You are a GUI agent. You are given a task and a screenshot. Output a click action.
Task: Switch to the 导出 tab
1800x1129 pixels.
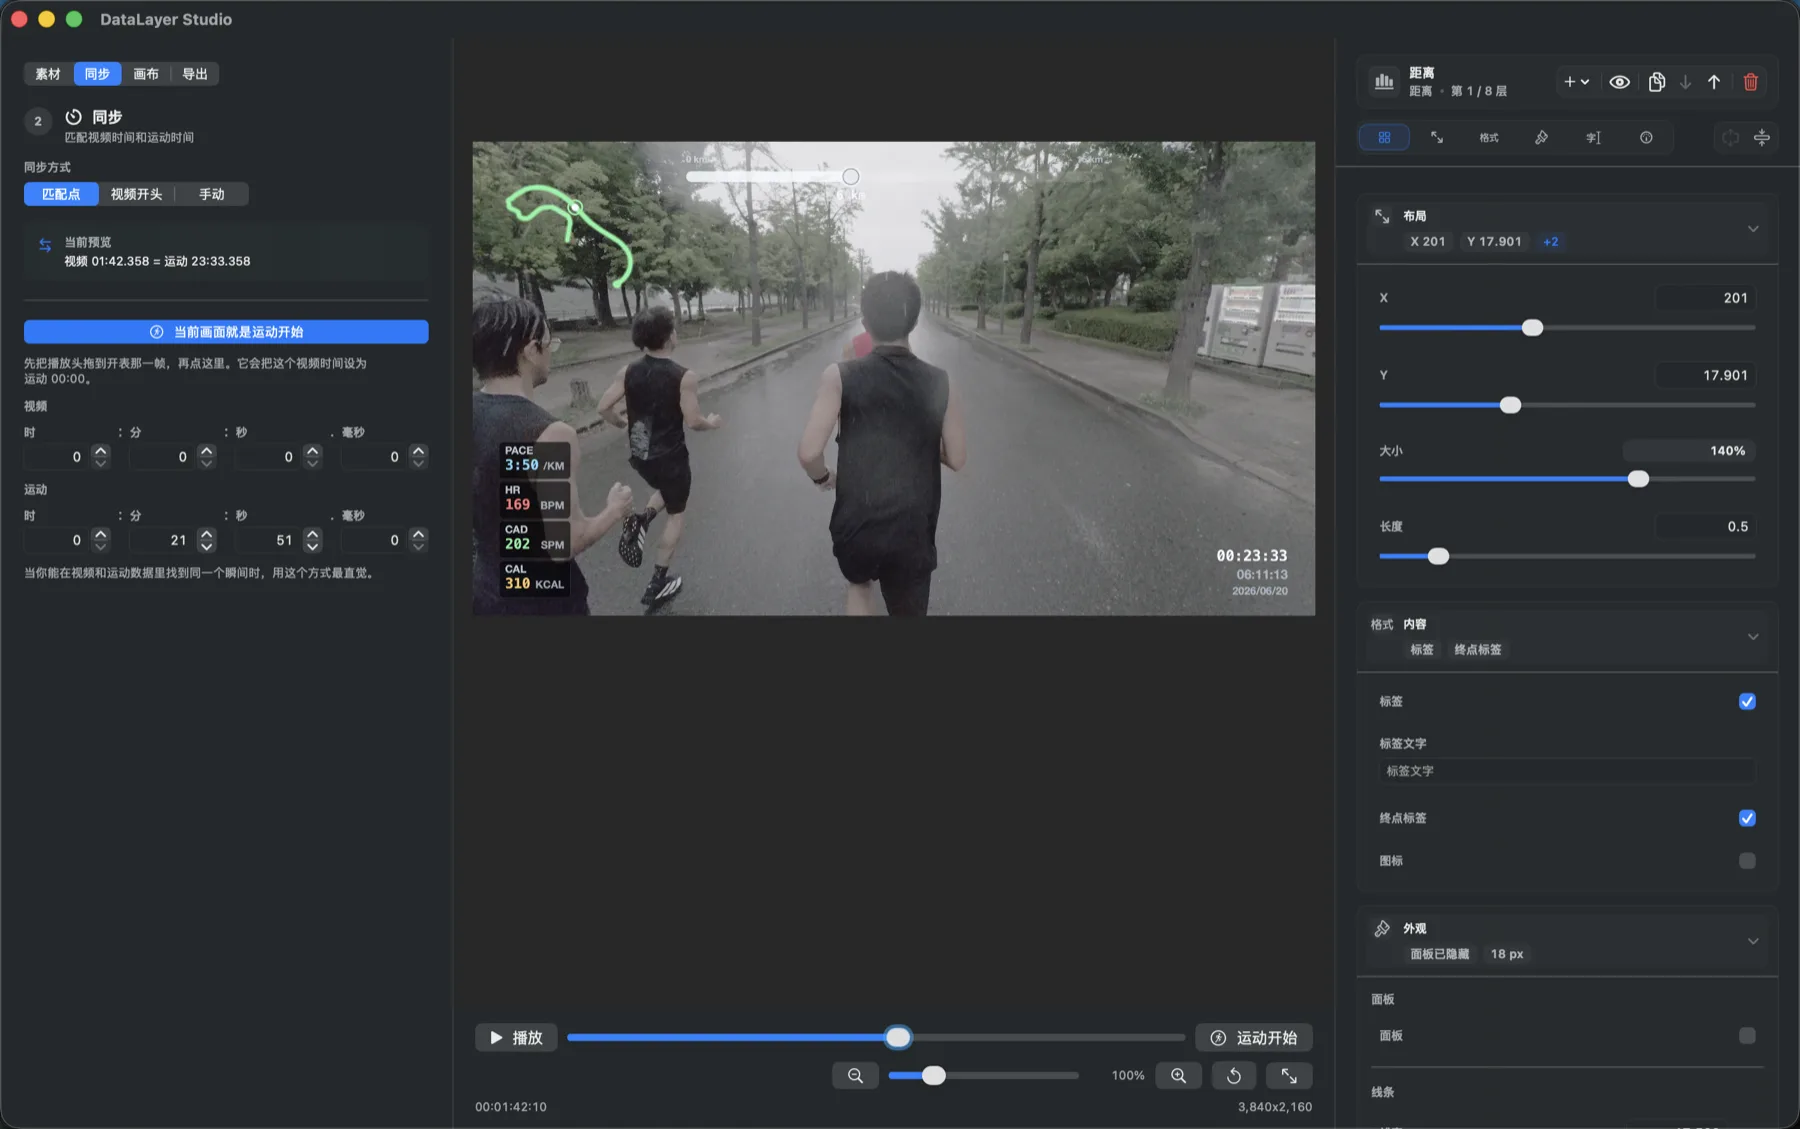195,74
